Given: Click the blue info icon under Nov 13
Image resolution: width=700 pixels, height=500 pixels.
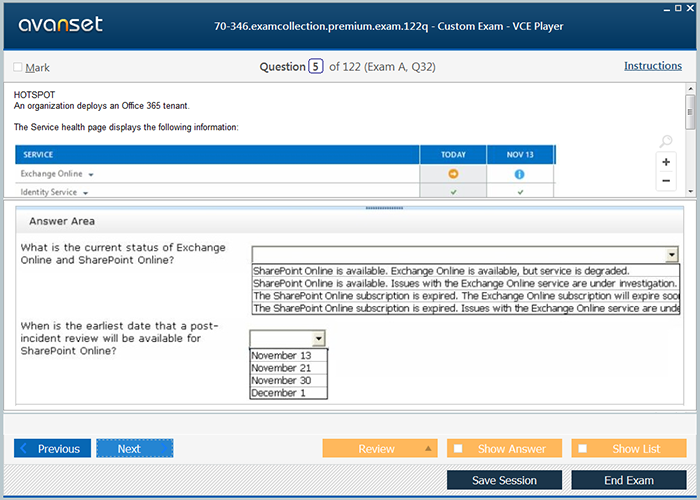Looking at the screenshot, I should [519, 174].
